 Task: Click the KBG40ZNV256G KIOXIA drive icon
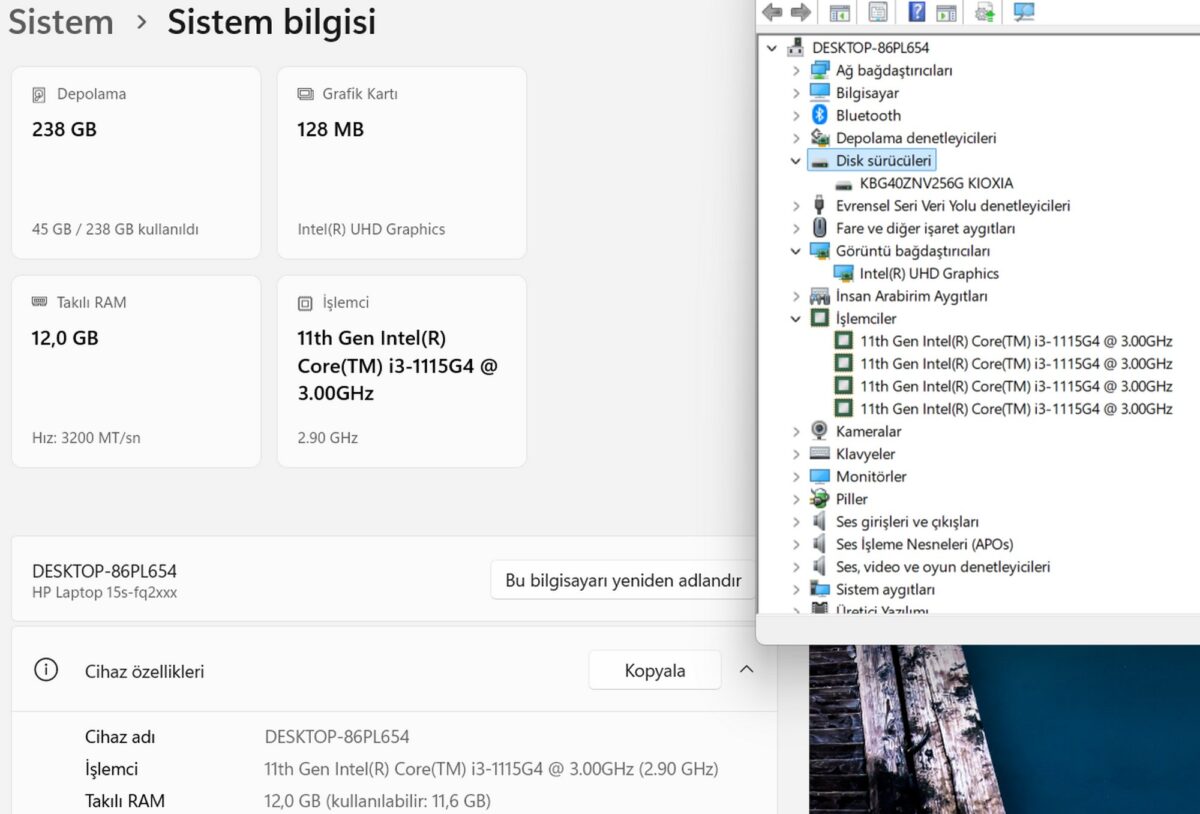tap(844, 183)
